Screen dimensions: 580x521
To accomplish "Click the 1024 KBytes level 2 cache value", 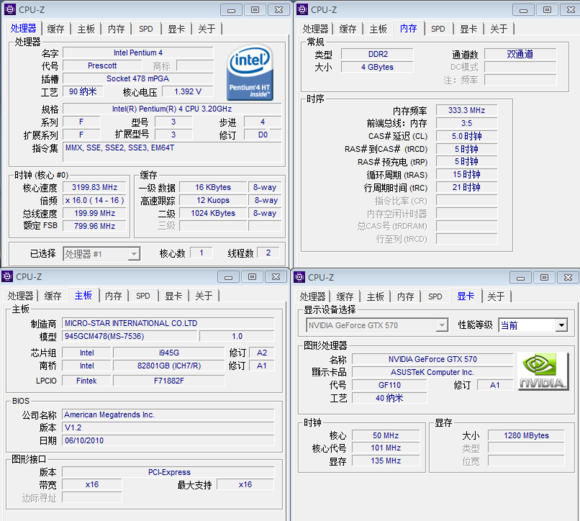I will [213, 213].
